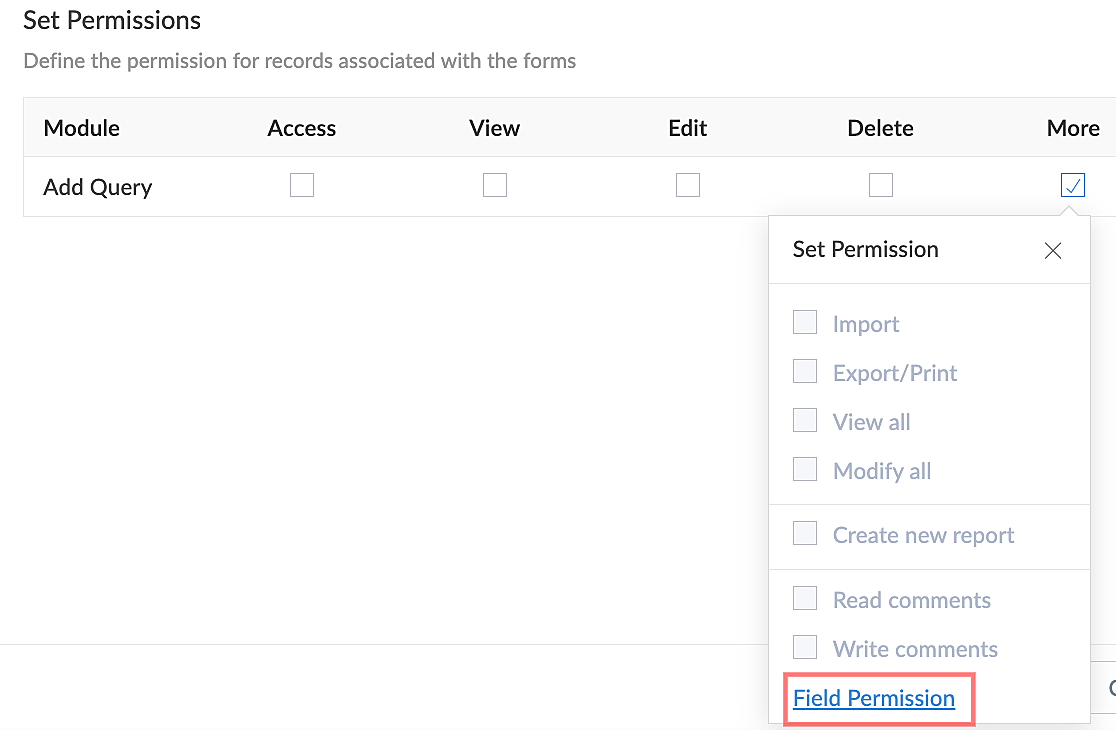Check the Edit permission for Add Query
This screenshot has height=730, width=1116.
coord(688,186)
